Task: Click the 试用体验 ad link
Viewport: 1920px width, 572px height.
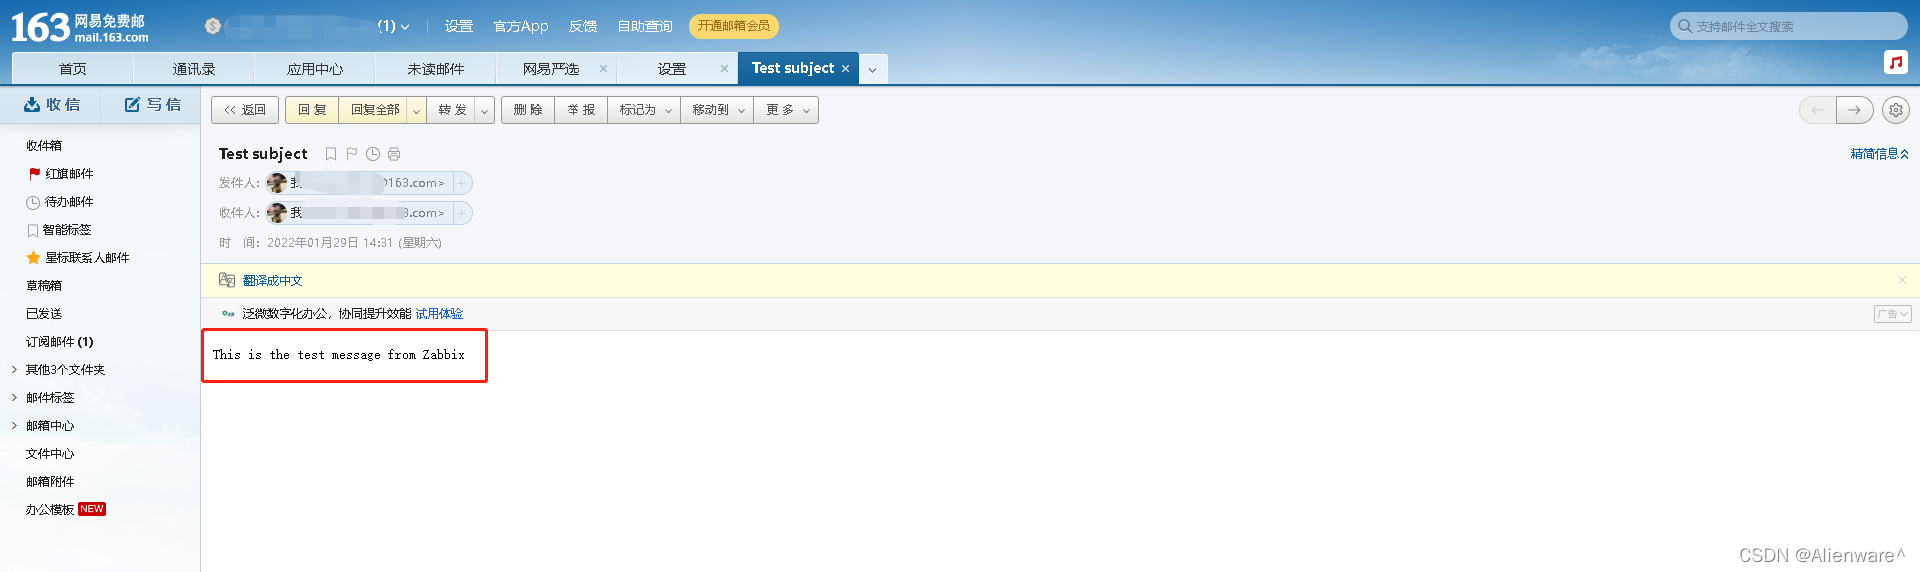Action: tap(439, 314)
